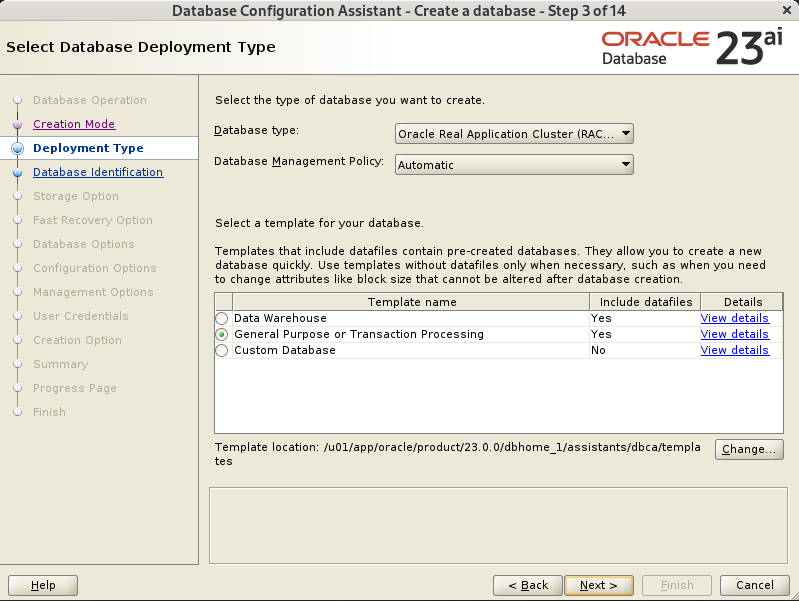Click the Creation Mode step bullet icon

(x=18, y=124)
